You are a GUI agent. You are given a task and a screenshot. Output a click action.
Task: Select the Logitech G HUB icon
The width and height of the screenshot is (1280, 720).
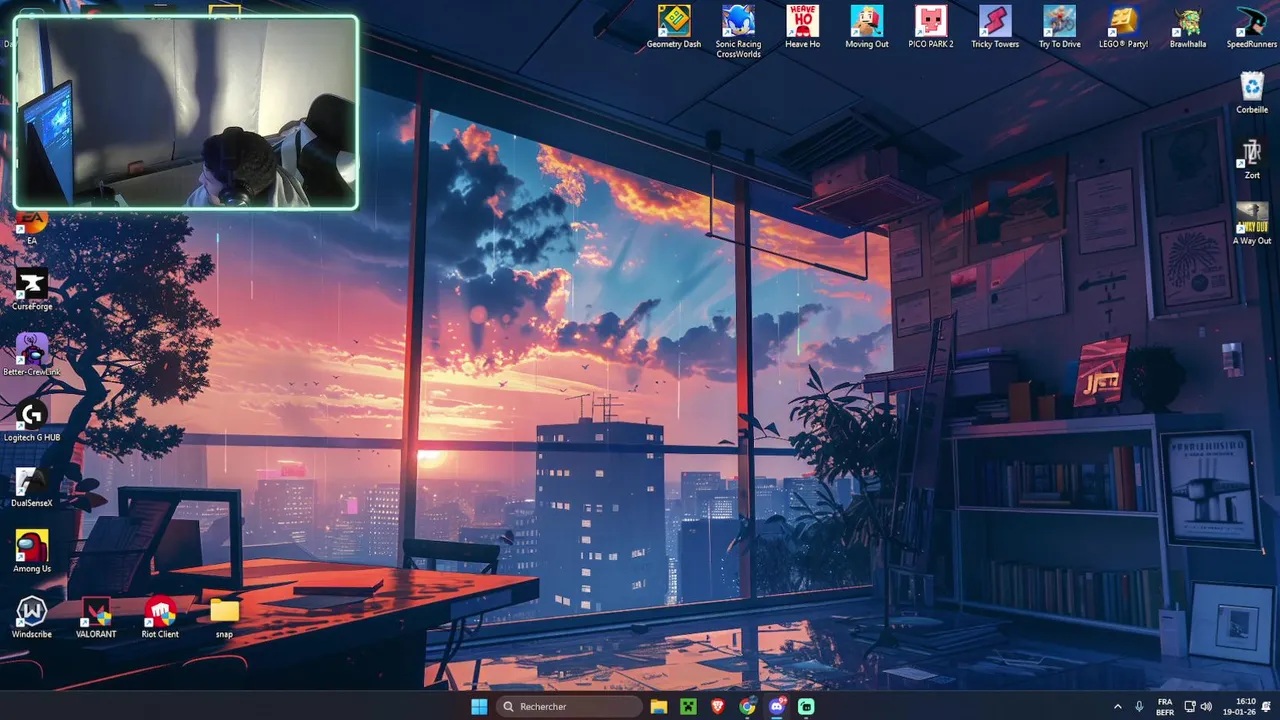click(x=31, y=421)
